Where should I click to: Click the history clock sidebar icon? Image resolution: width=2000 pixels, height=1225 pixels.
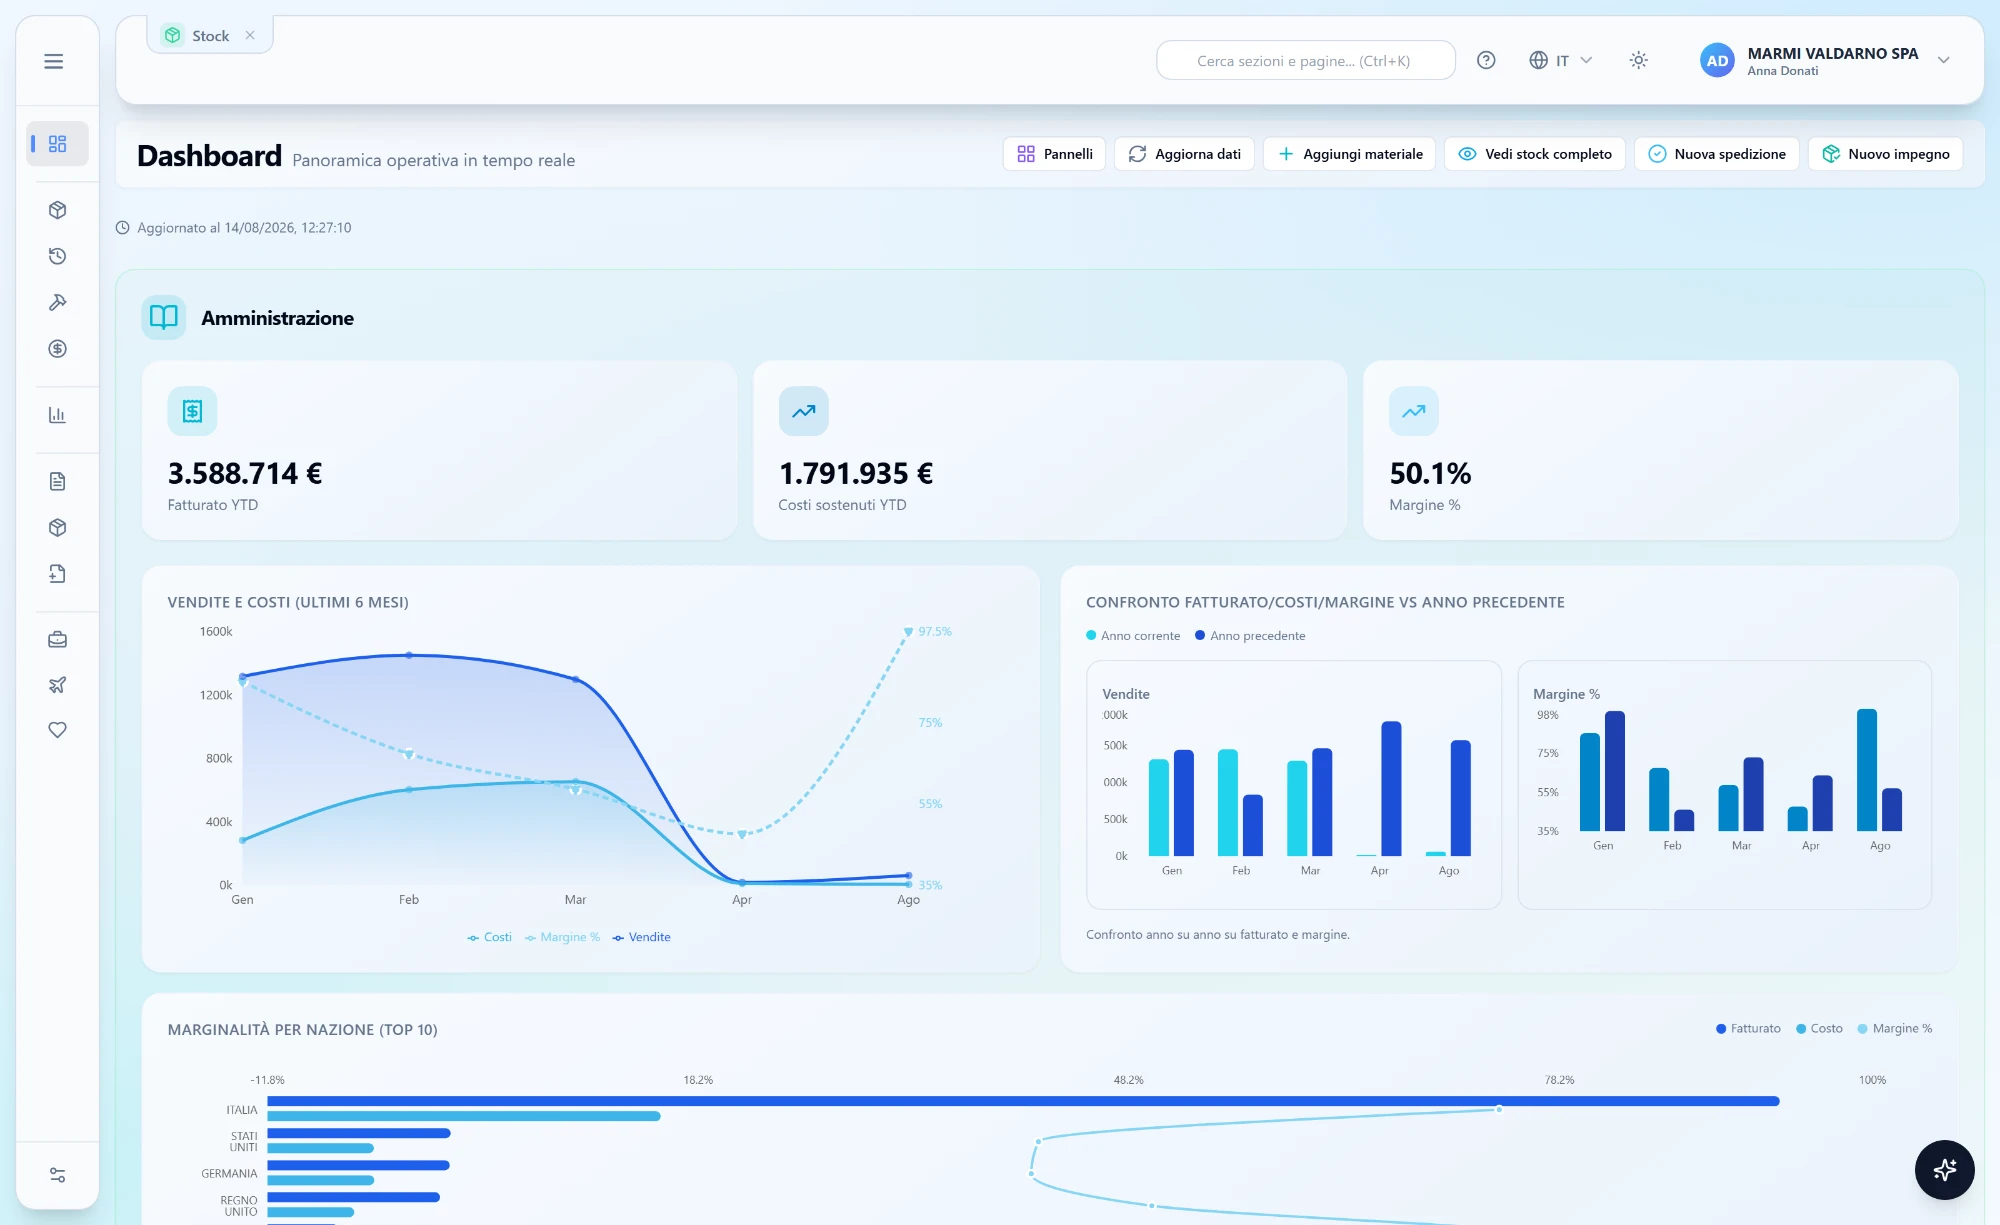tap(57, 256)
